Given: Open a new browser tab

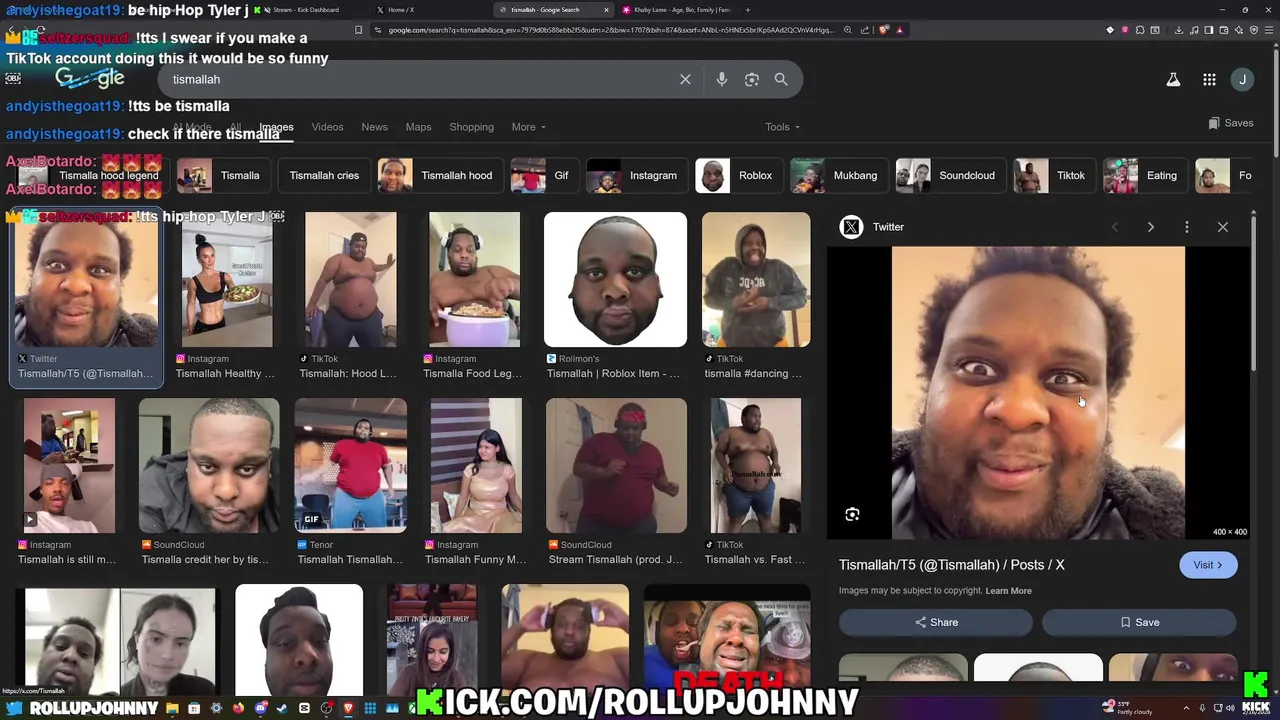Looking at the screenshot, I should 748,10.
